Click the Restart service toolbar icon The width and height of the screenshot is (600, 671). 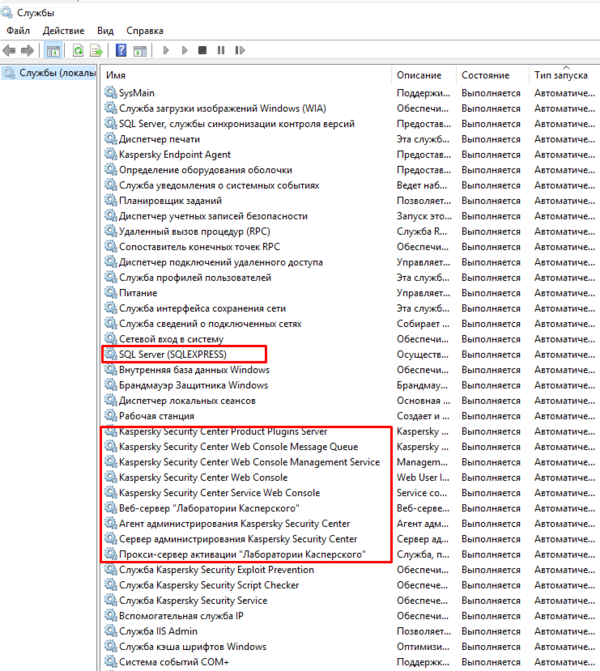tap(238, 50)
